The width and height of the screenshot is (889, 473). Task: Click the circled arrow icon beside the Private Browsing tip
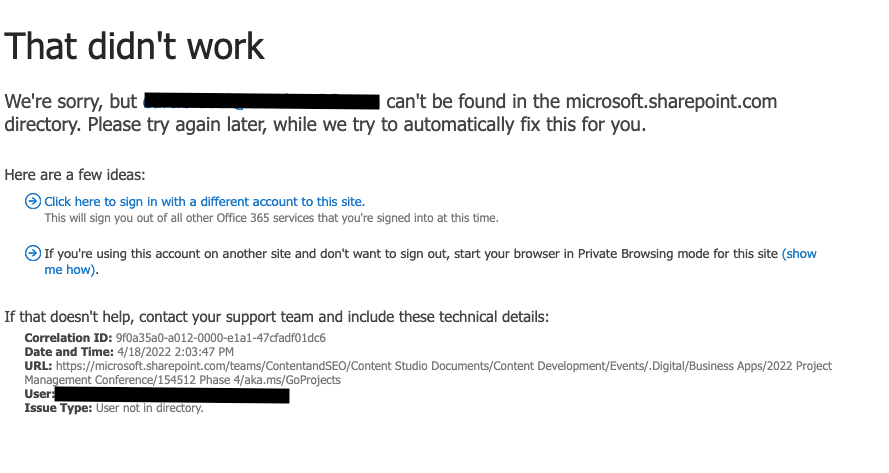click(33, 253)
